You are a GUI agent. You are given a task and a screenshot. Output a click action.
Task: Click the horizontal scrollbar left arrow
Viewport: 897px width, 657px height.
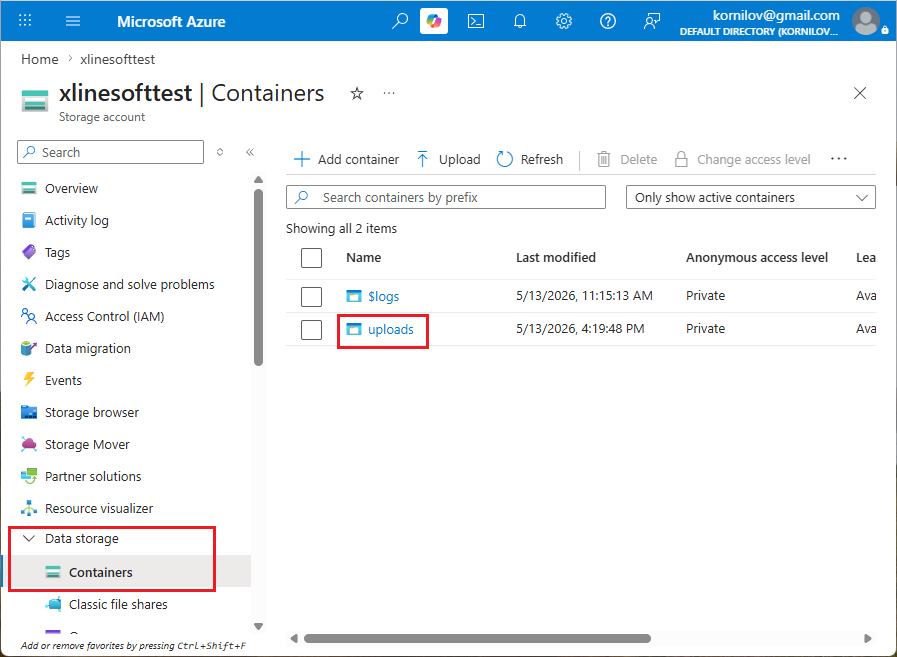(294, 638)
